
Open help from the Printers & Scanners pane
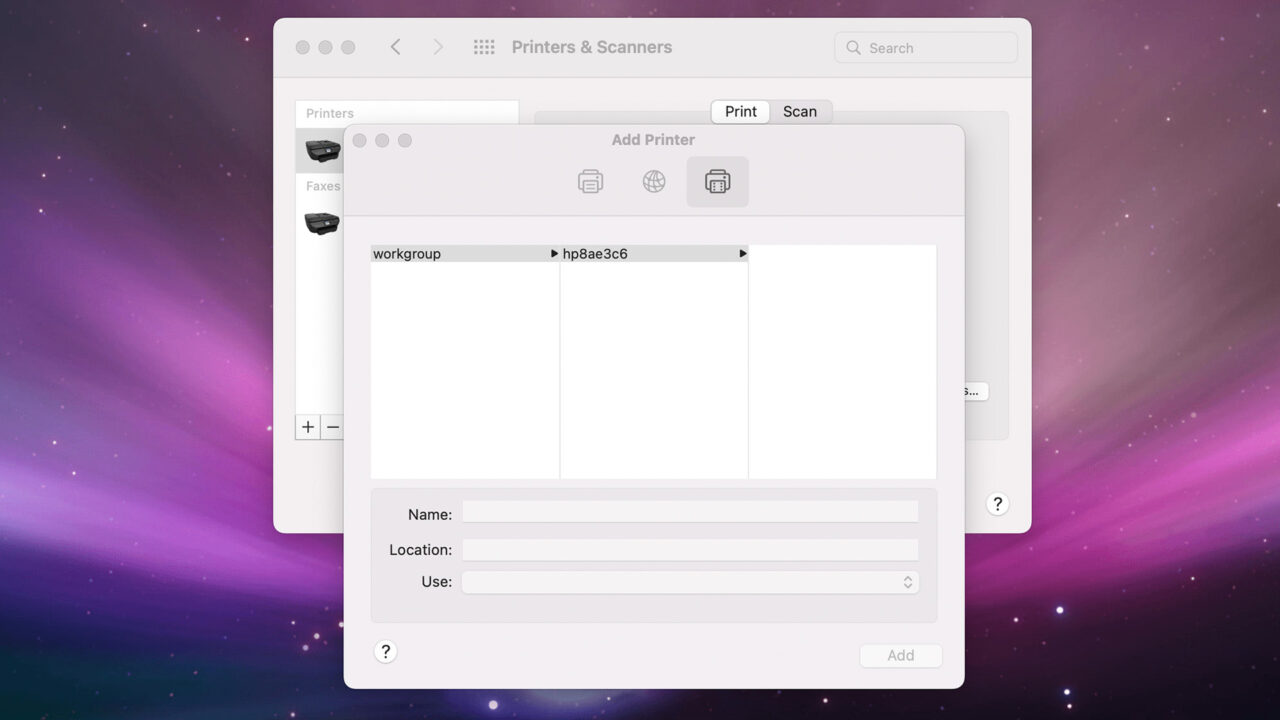[997, 504]
